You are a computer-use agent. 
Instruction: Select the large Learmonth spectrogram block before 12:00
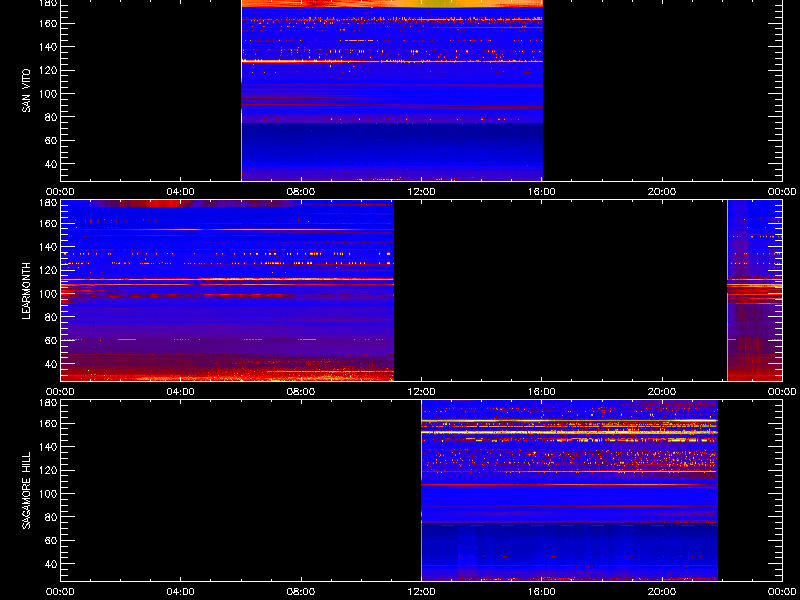pyautogui.click(x=227, y=290)
